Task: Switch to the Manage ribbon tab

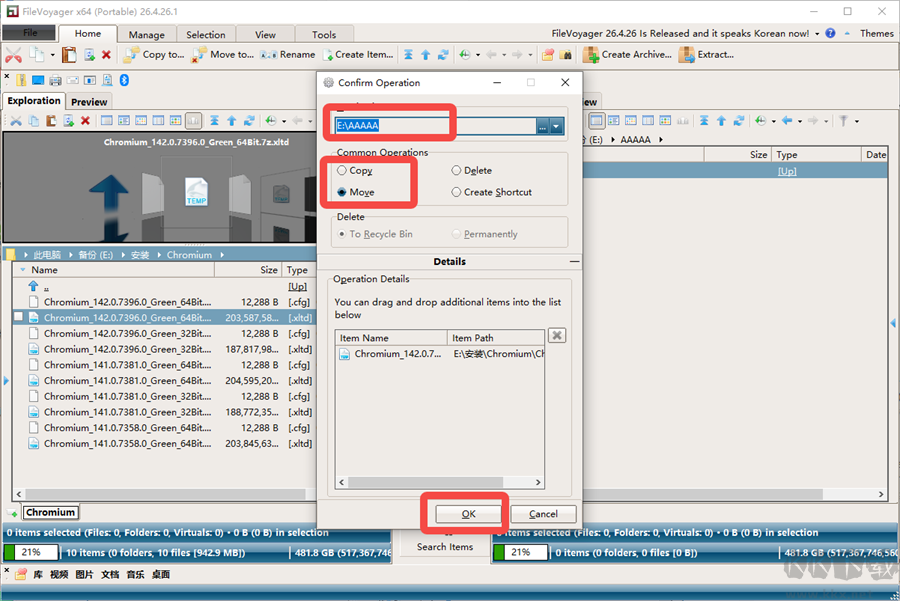Action: [x=146, y=34]
